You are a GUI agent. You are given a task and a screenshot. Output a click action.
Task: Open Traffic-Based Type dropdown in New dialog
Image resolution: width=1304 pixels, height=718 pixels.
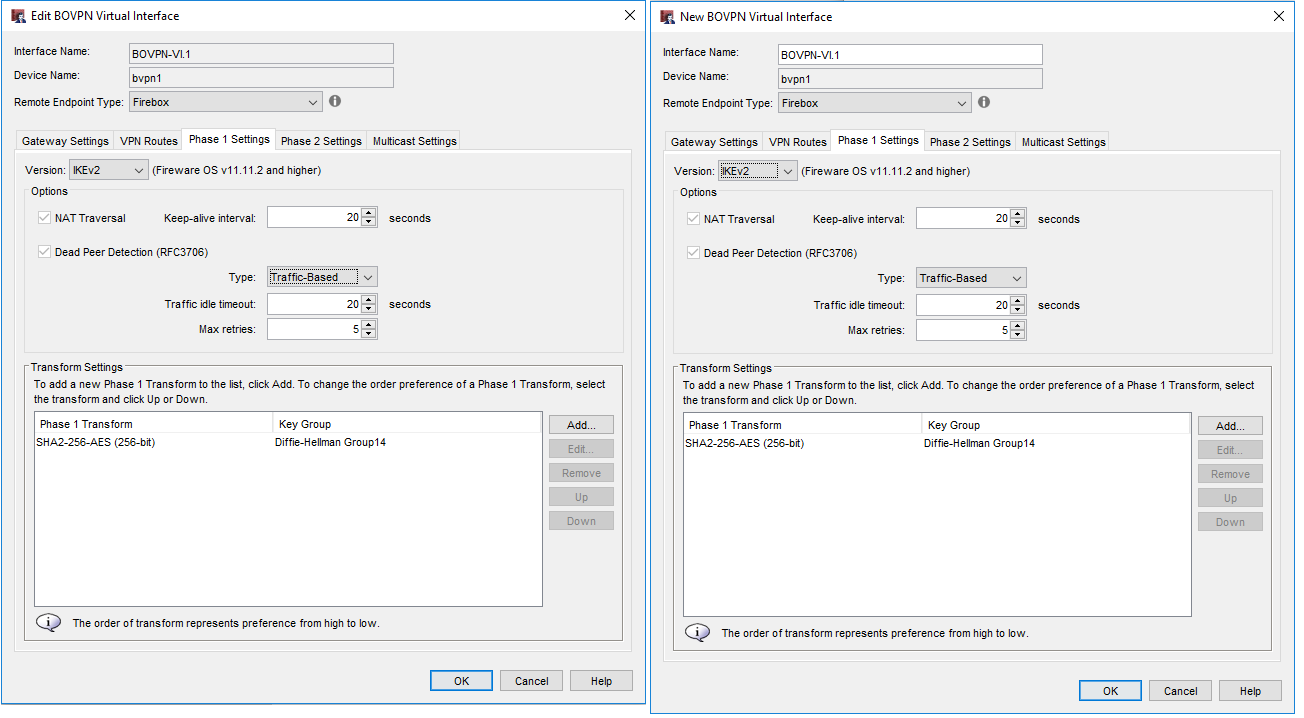coord(971,278)
